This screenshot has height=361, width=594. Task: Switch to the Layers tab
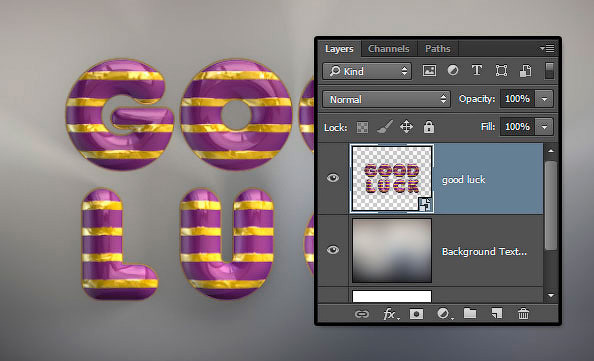click(x=339, y=49)
